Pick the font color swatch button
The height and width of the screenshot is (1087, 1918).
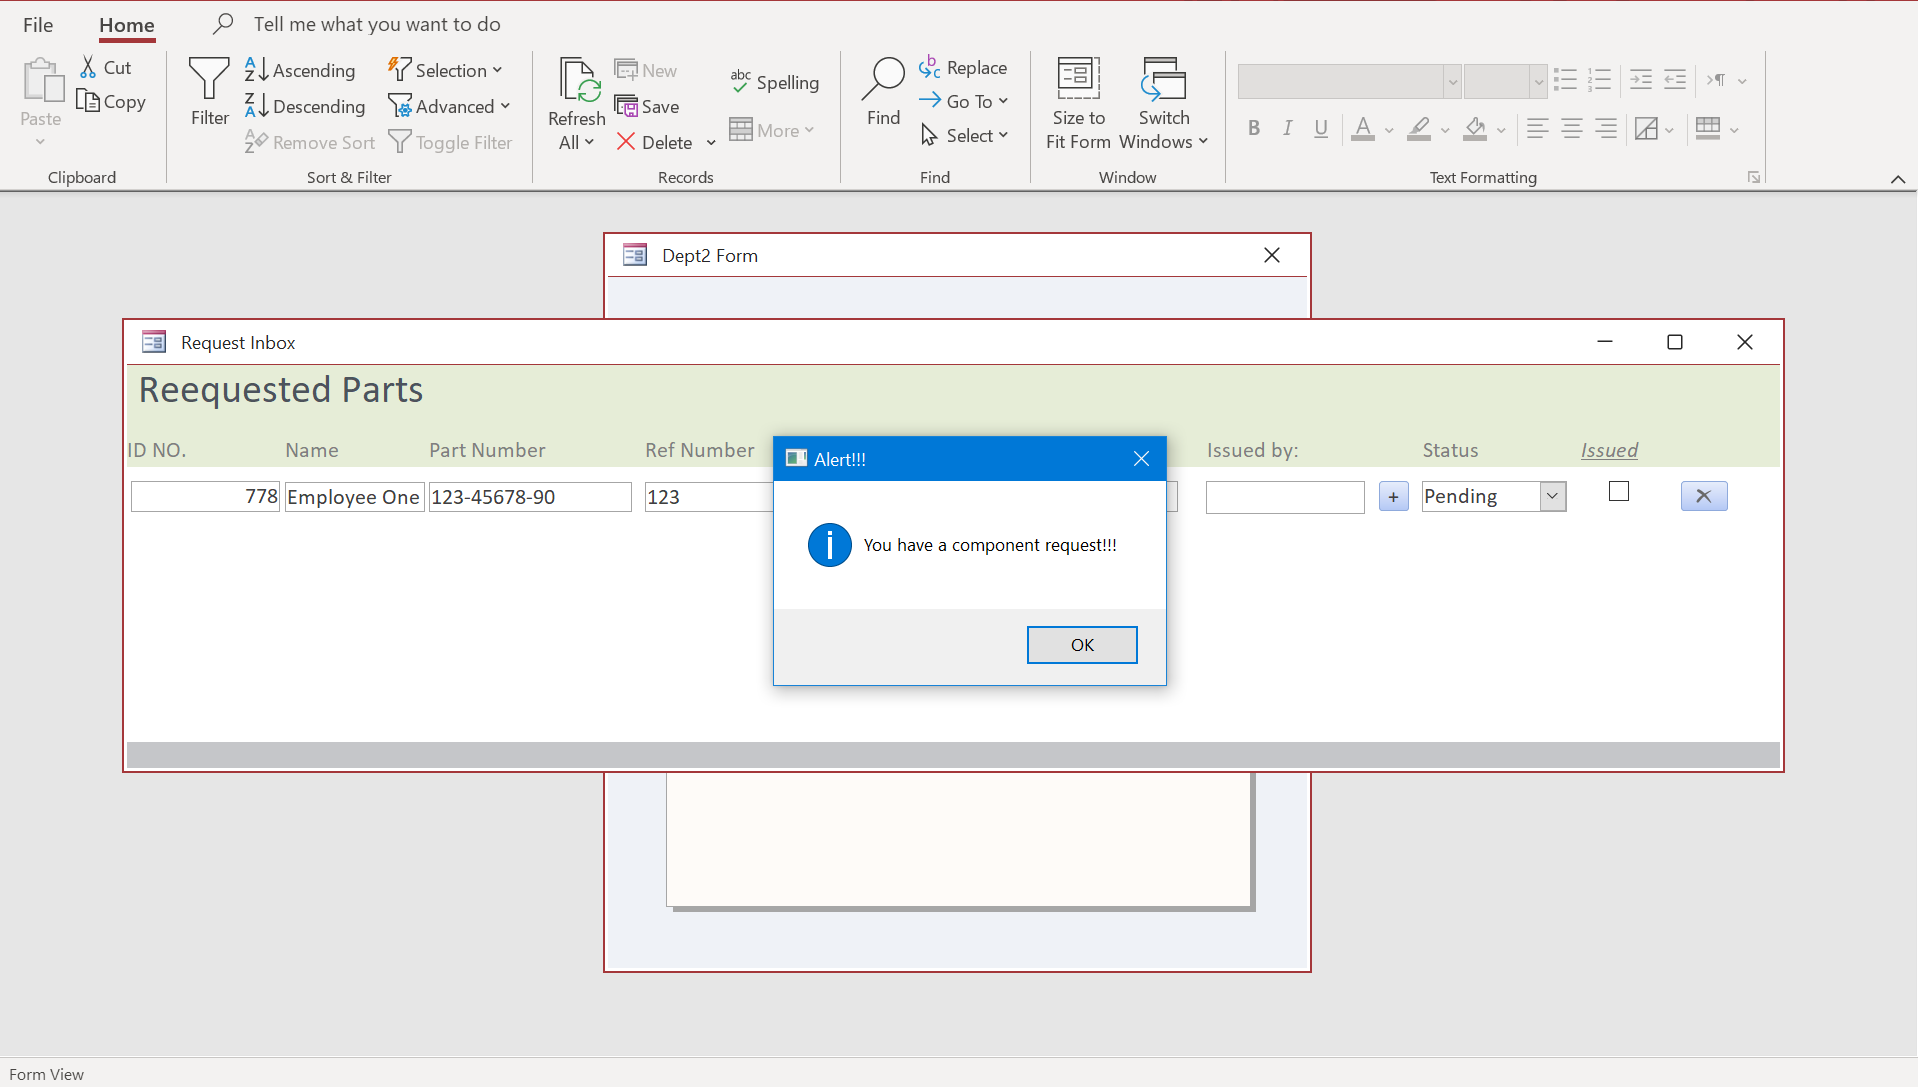[x=1362, y=128]
